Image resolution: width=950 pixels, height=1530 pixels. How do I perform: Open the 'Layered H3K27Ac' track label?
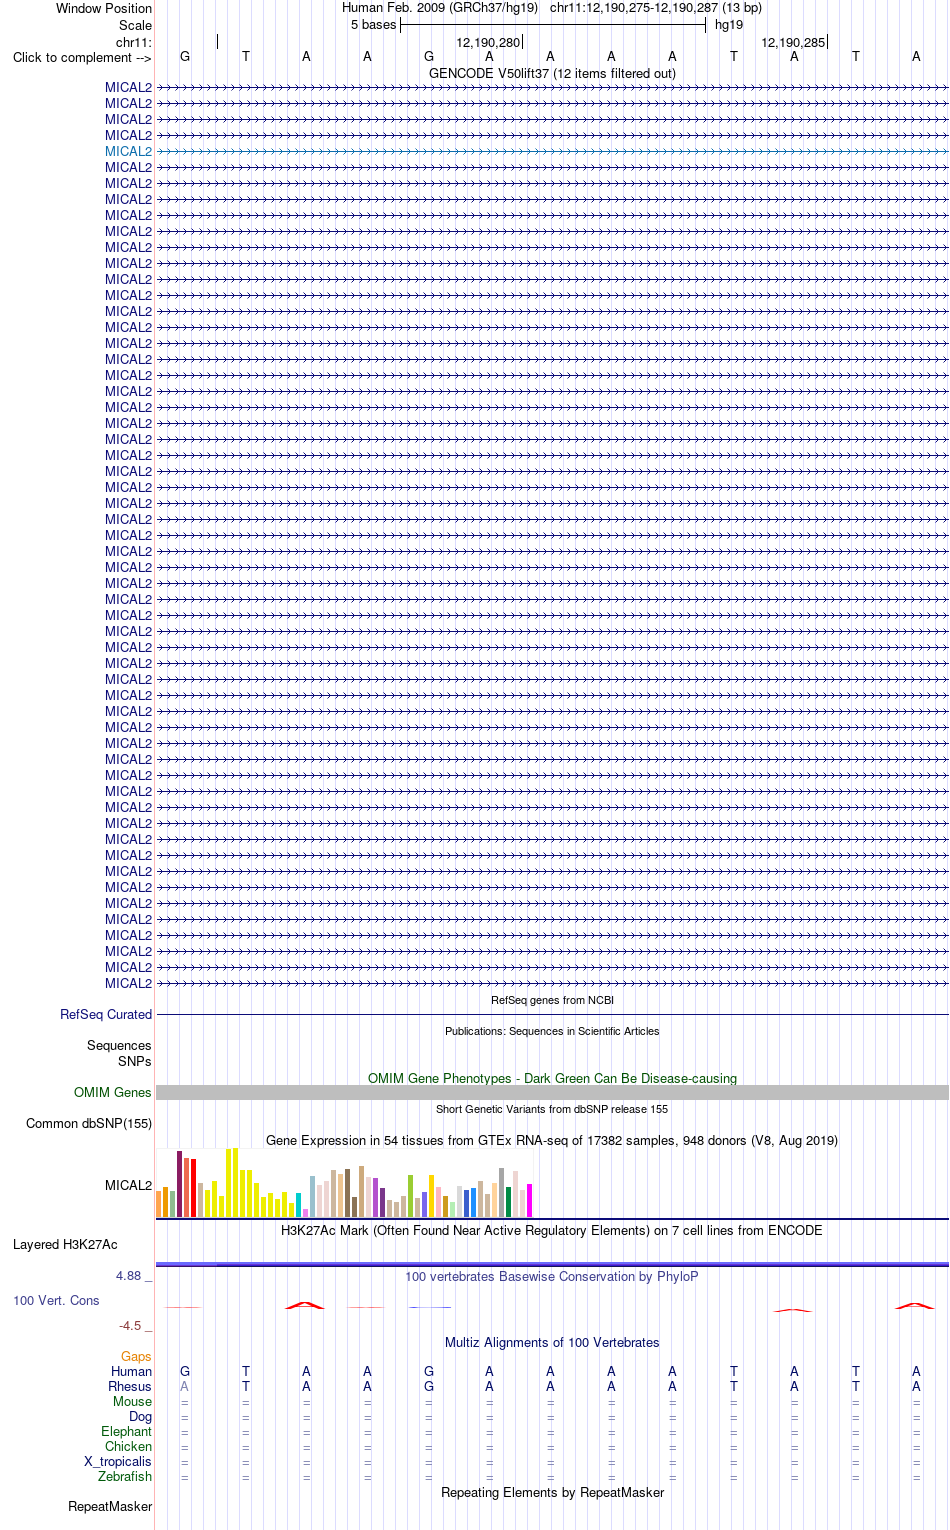click(65, 1245)
